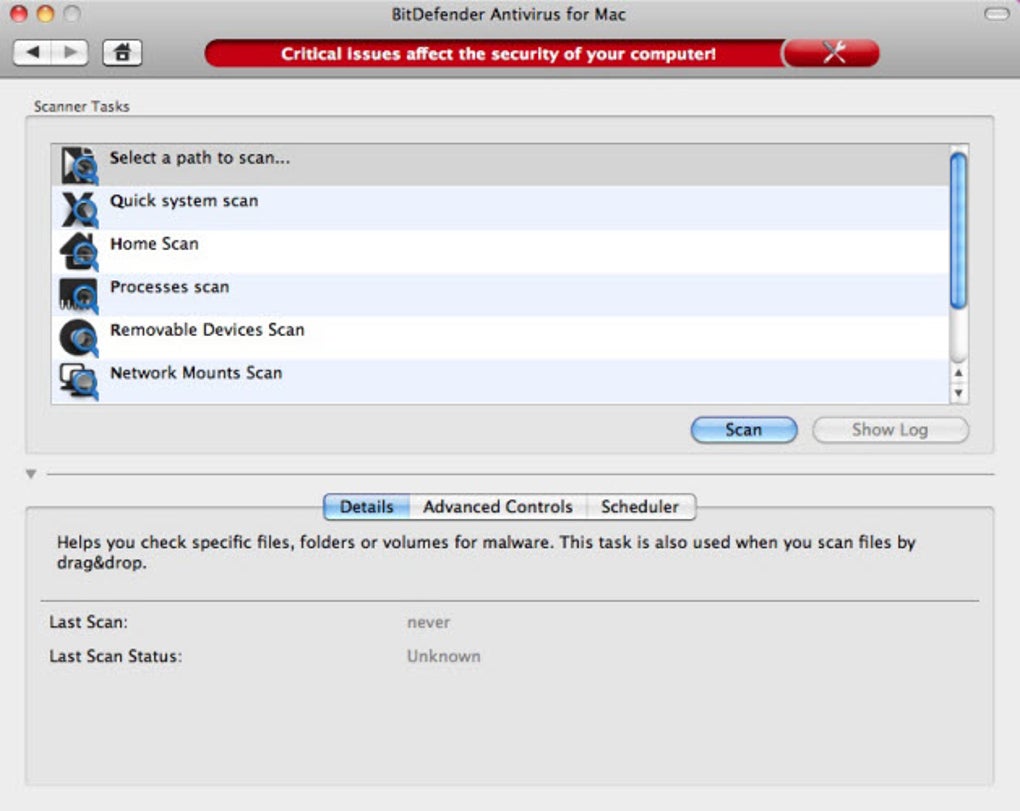Click the scrollbar down arrow
1020x811 pixels.
click(x=958, y=393)
